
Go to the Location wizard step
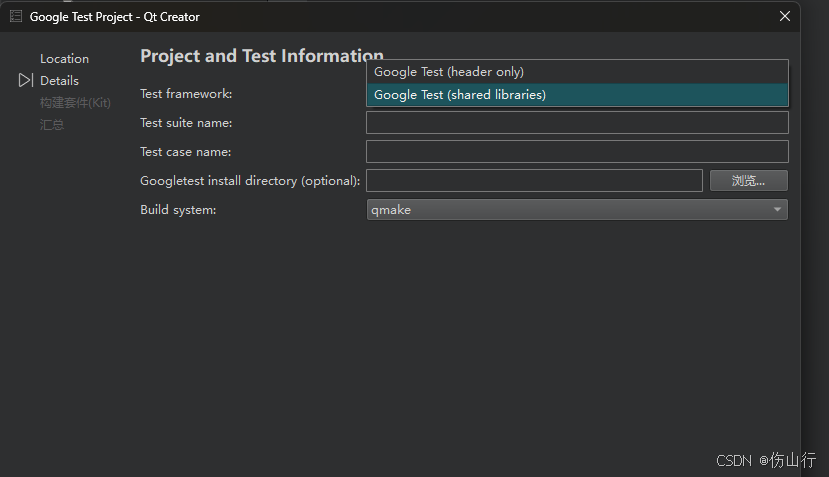(64, 58)
